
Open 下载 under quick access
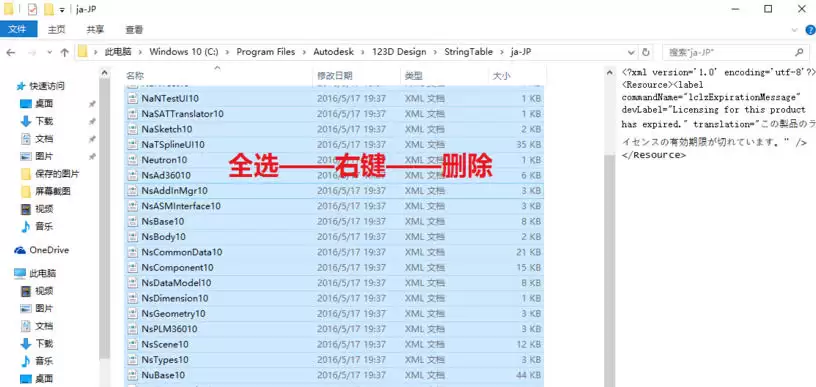point(44,121)
